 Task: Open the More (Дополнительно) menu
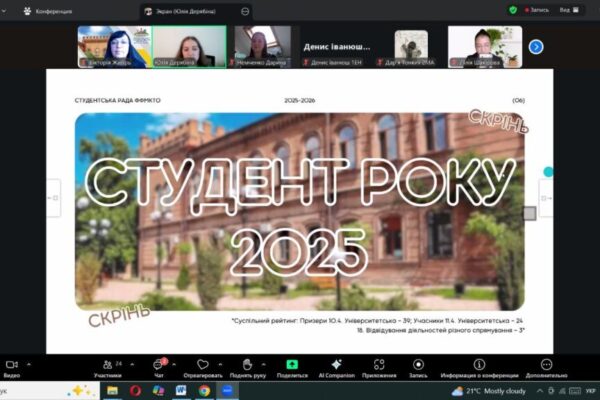(546, 367)
